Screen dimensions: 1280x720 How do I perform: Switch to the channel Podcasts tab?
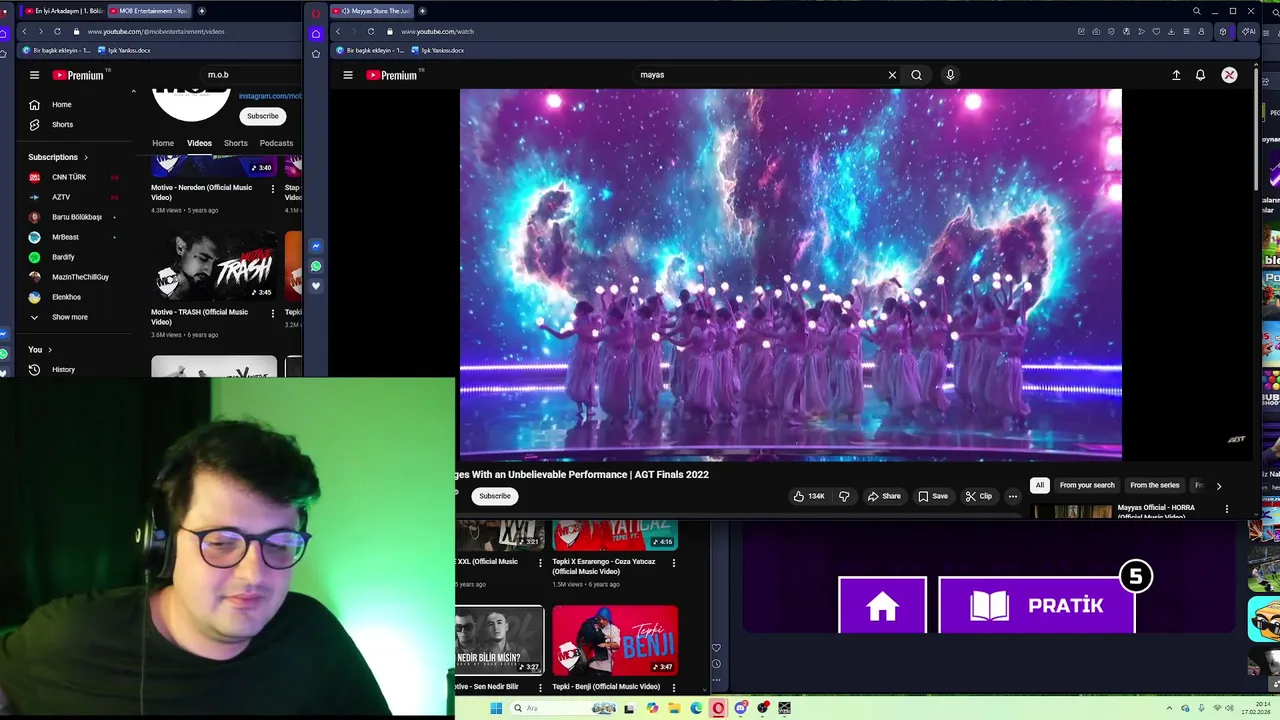pyautogui.click(x=276, y=143)
